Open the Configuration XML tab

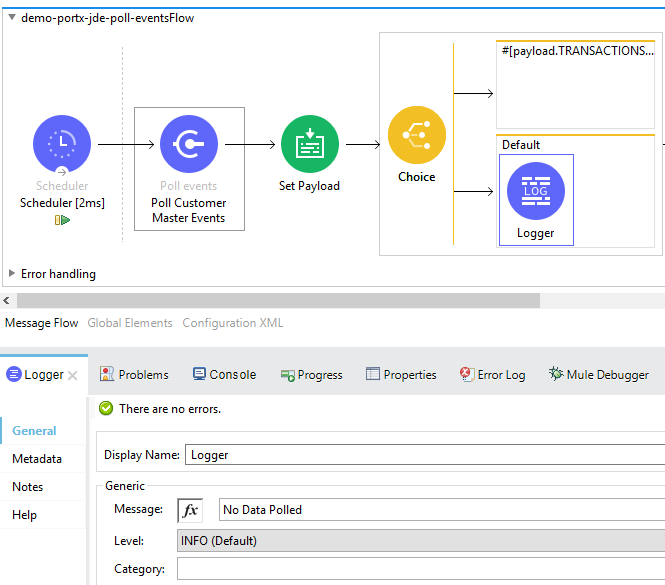click(232, 323)
